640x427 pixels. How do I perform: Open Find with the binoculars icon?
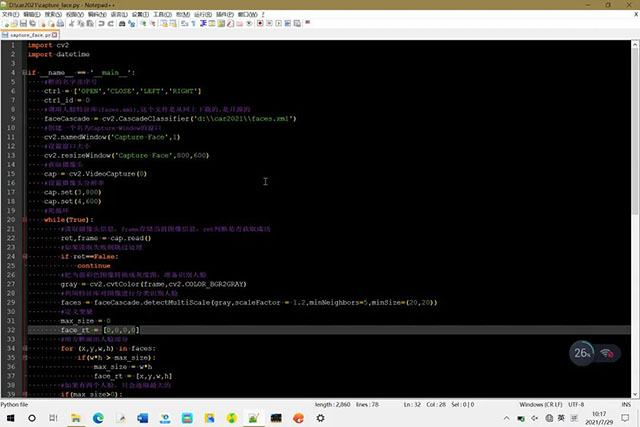click(x=122, y=24)
